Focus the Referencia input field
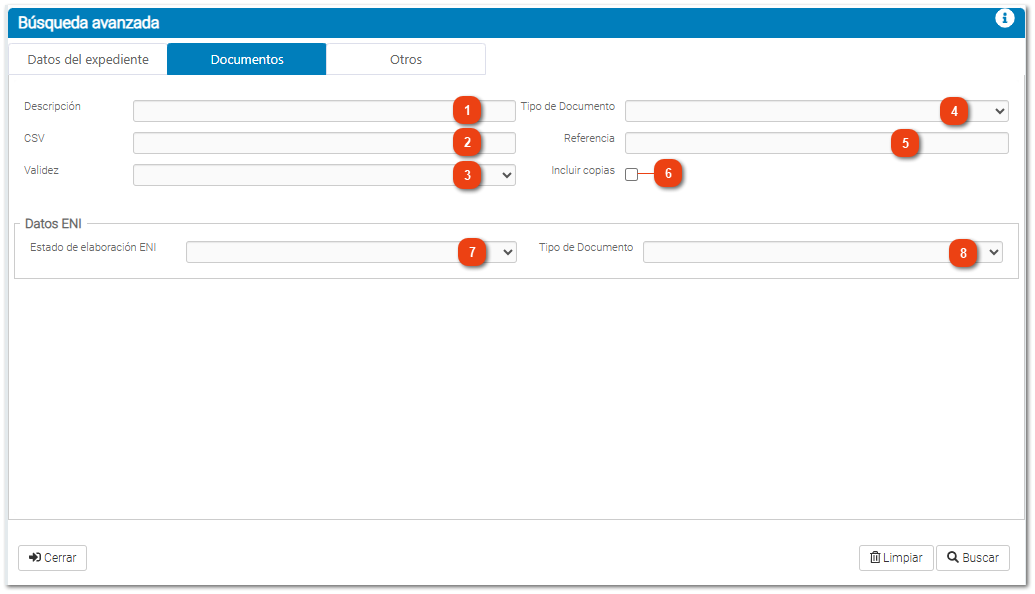This screenshot has height=594, width=1035. (817, 143)
